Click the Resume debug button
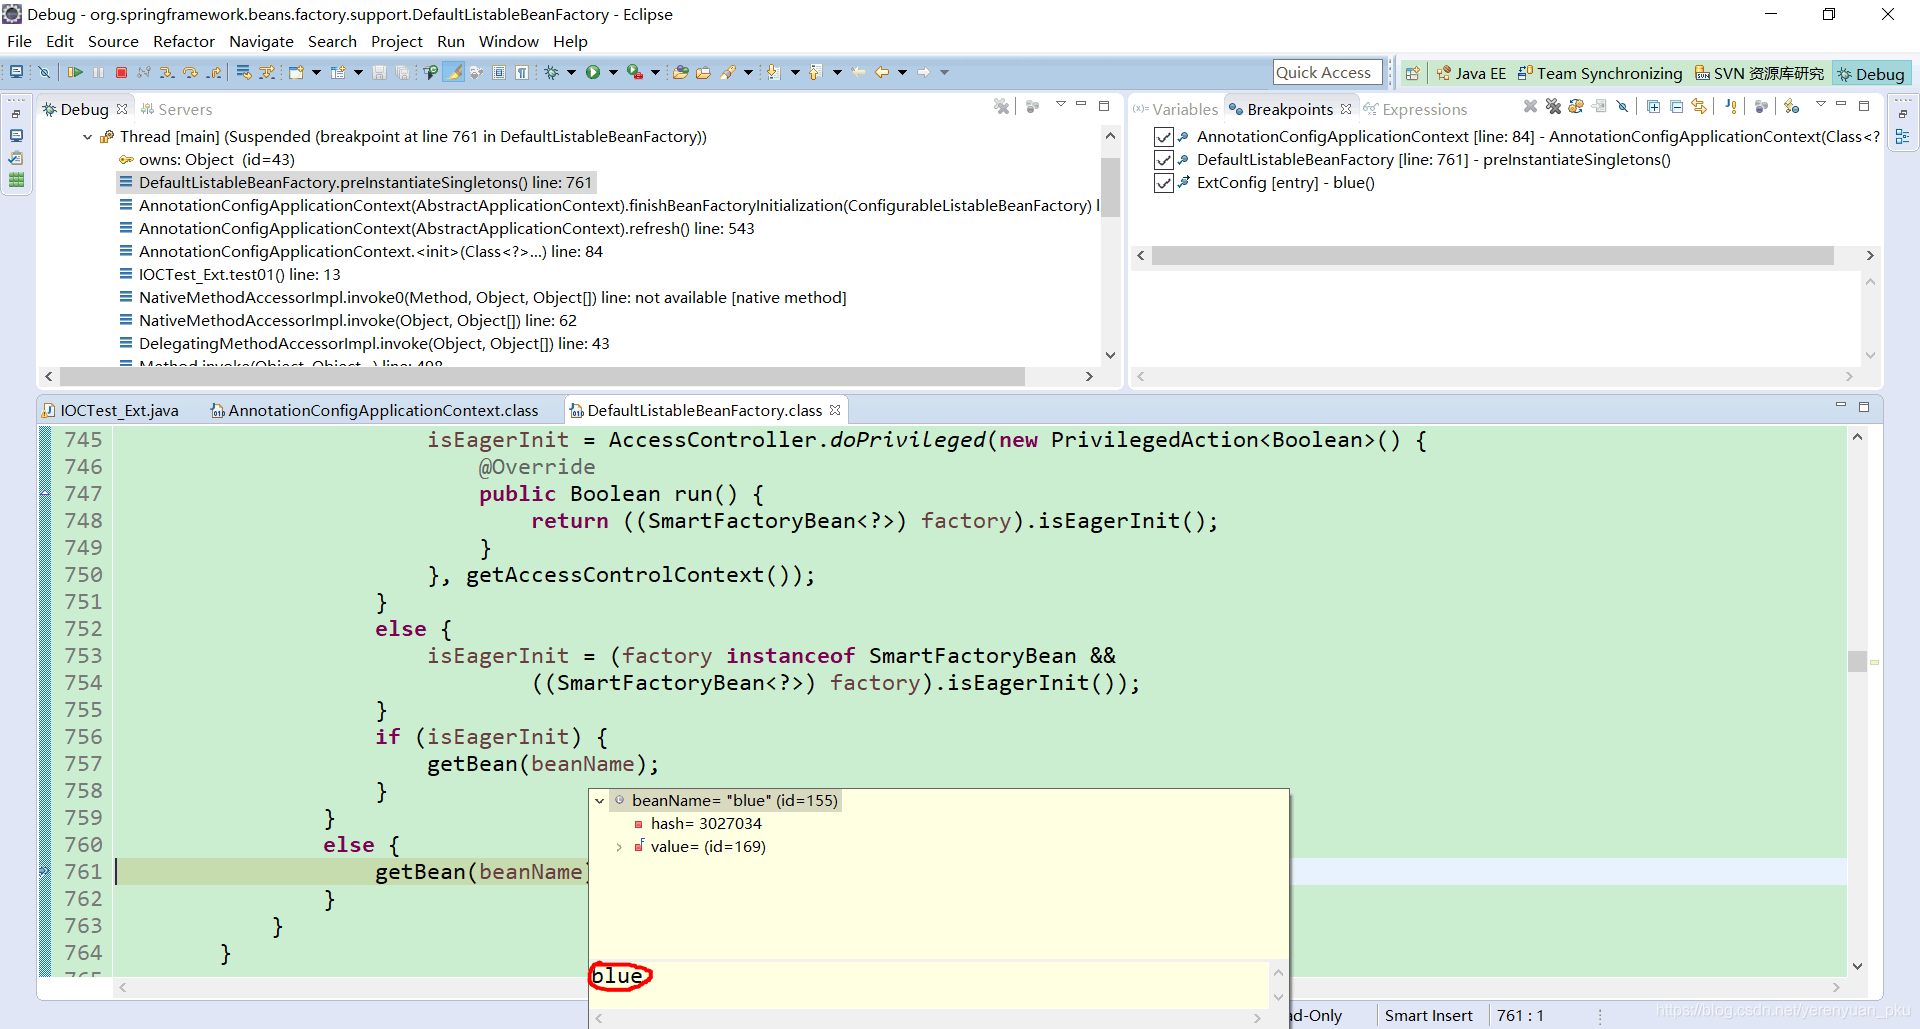Screen dimensions: 1920x1029 pyautogui.click(x=75, y=72)
